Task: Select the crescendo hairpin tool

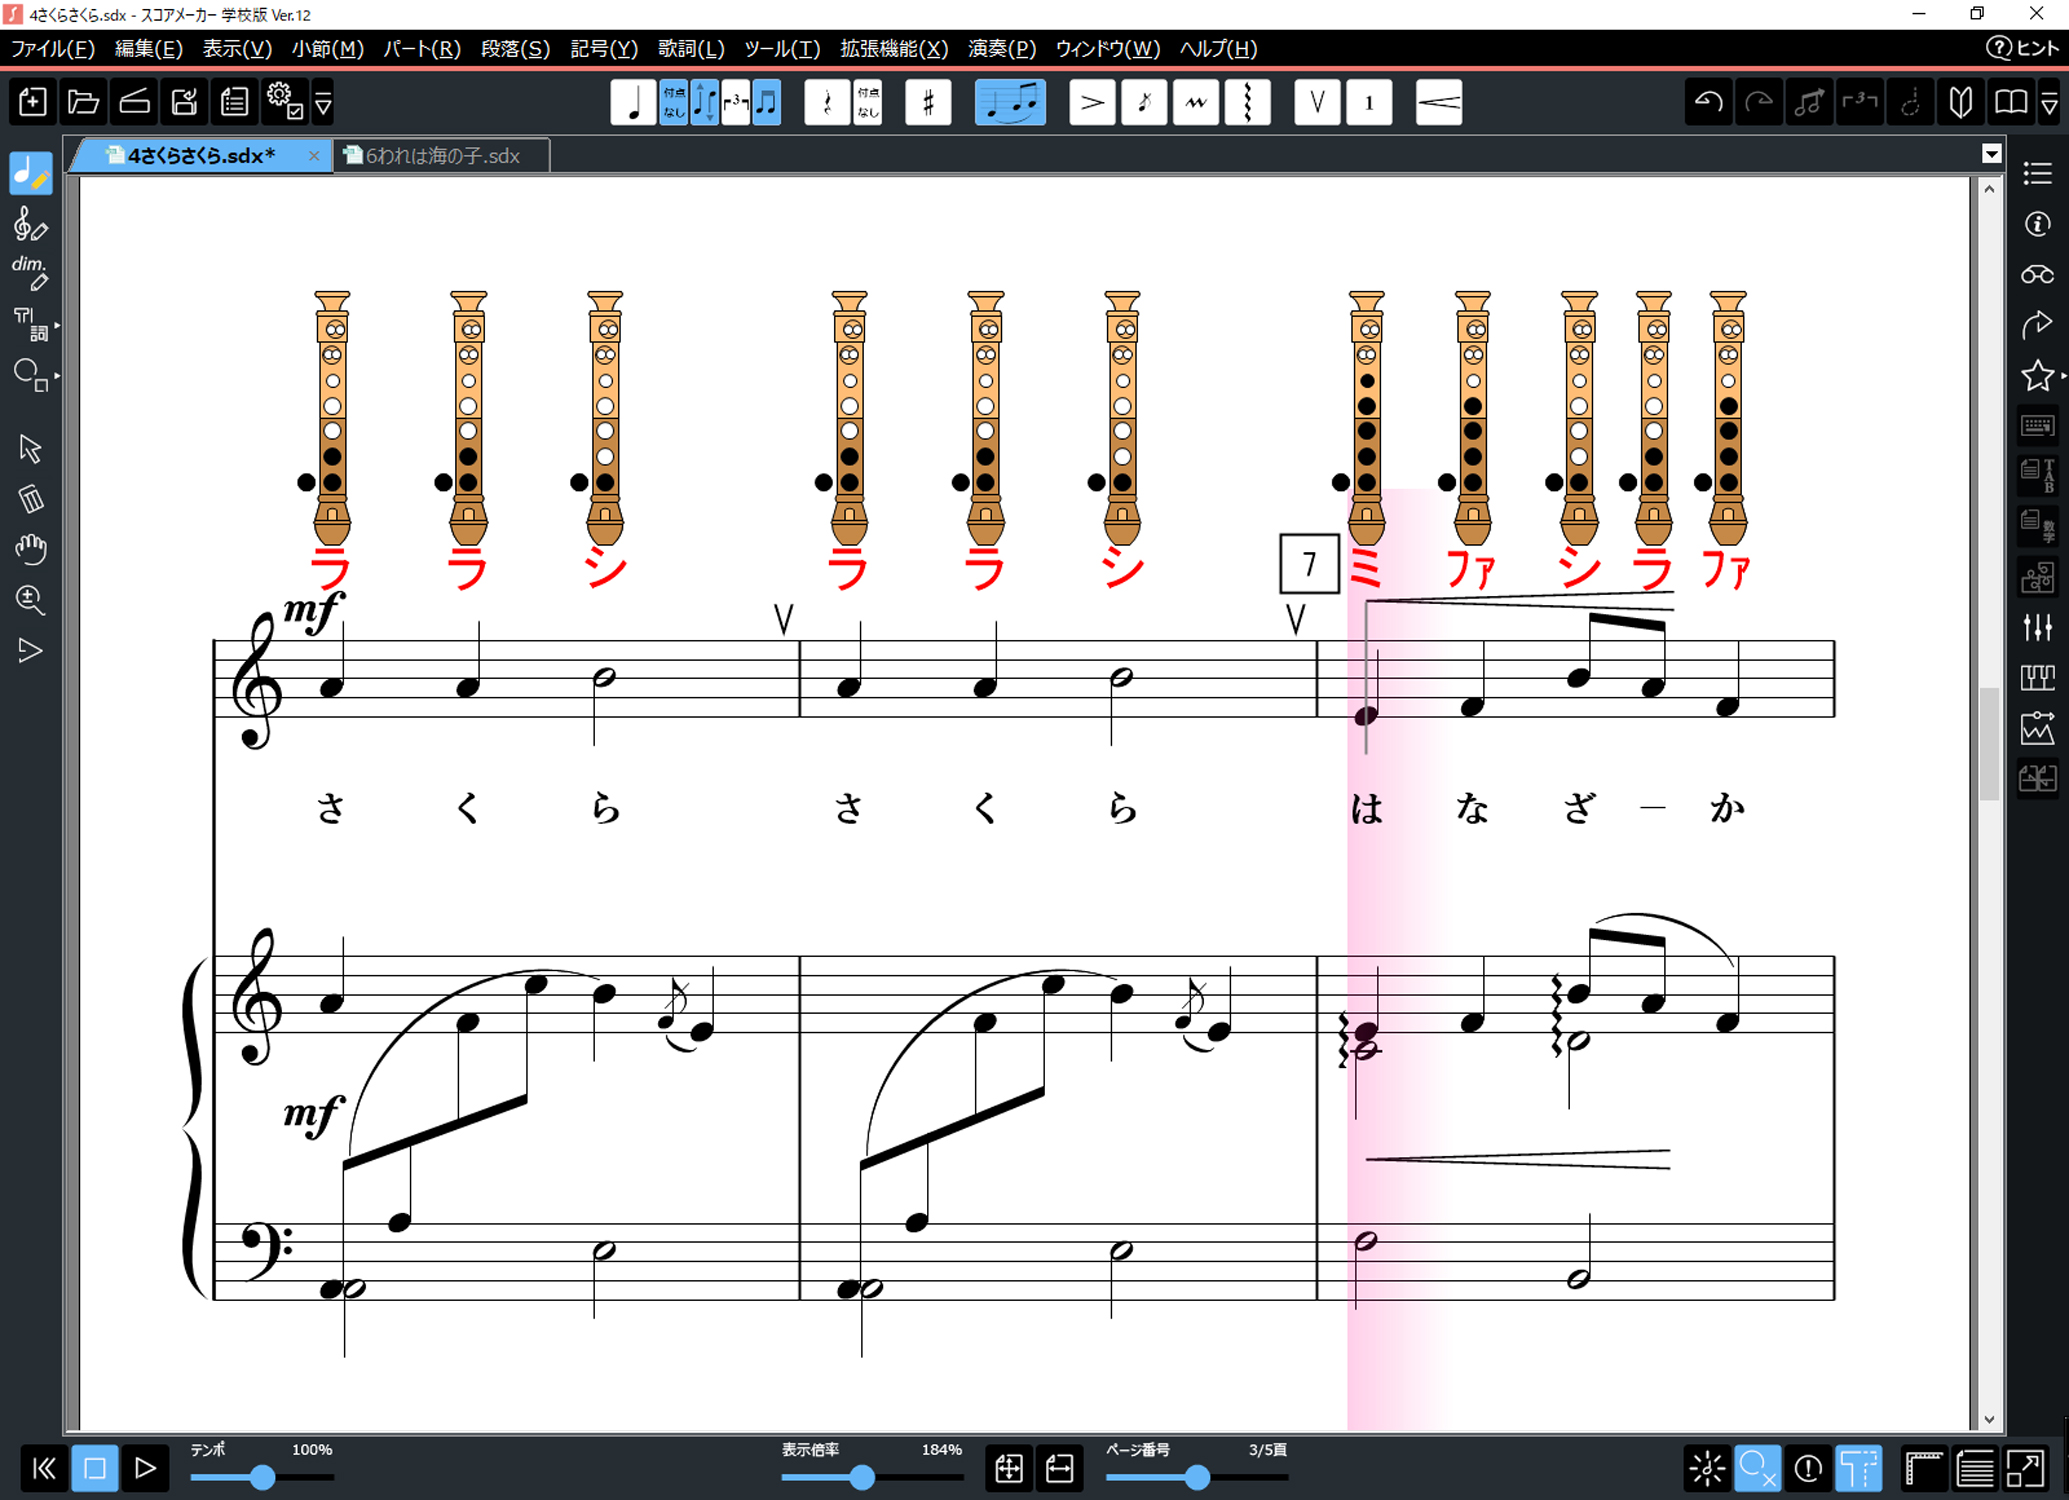Action: [1439, 102]
